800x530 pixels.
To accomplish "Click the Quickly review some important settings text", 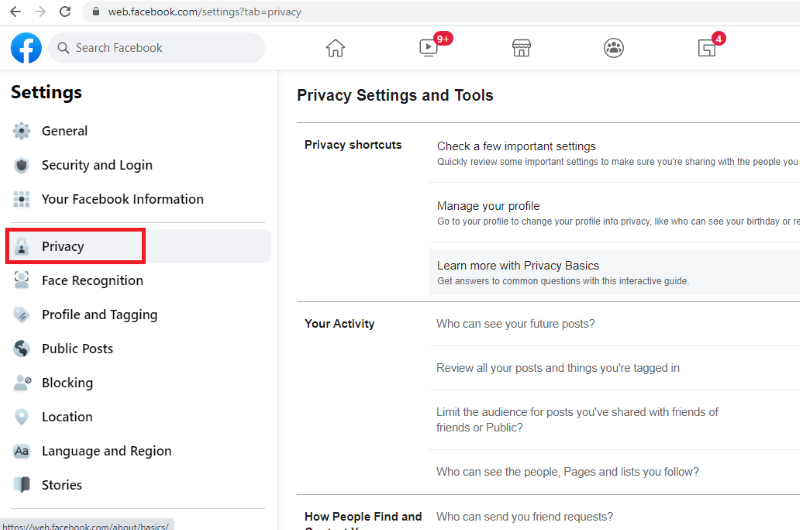I will (x=618, y=162).
